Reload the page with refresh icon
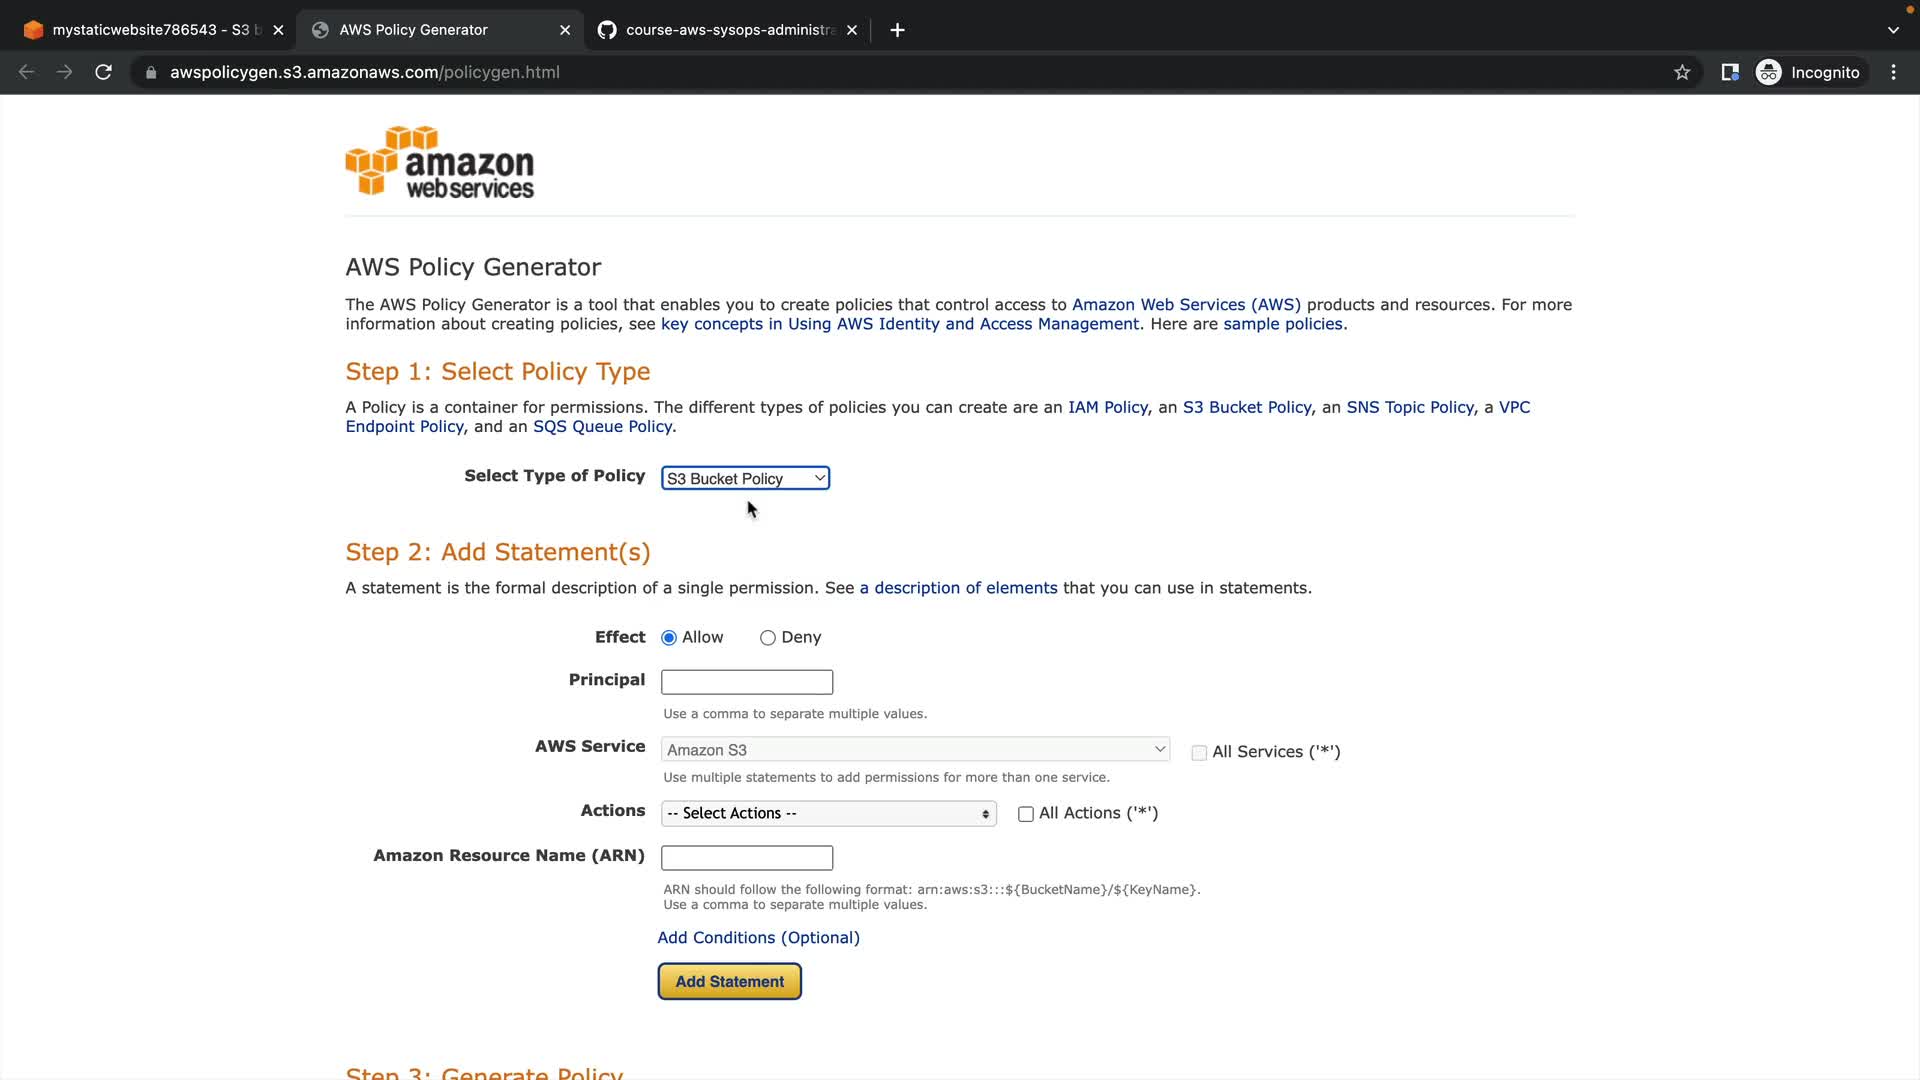The image size is (1920, 1080). click(103, 72)
